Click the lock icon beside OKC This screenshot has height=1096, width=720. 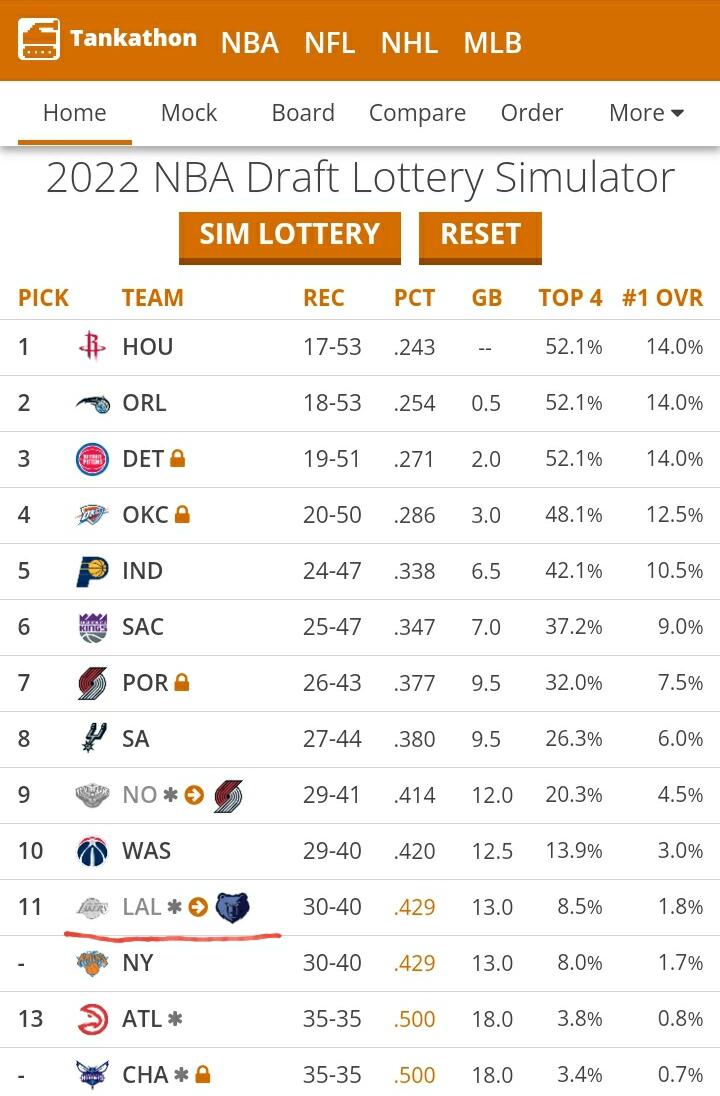tap(182, 515)
